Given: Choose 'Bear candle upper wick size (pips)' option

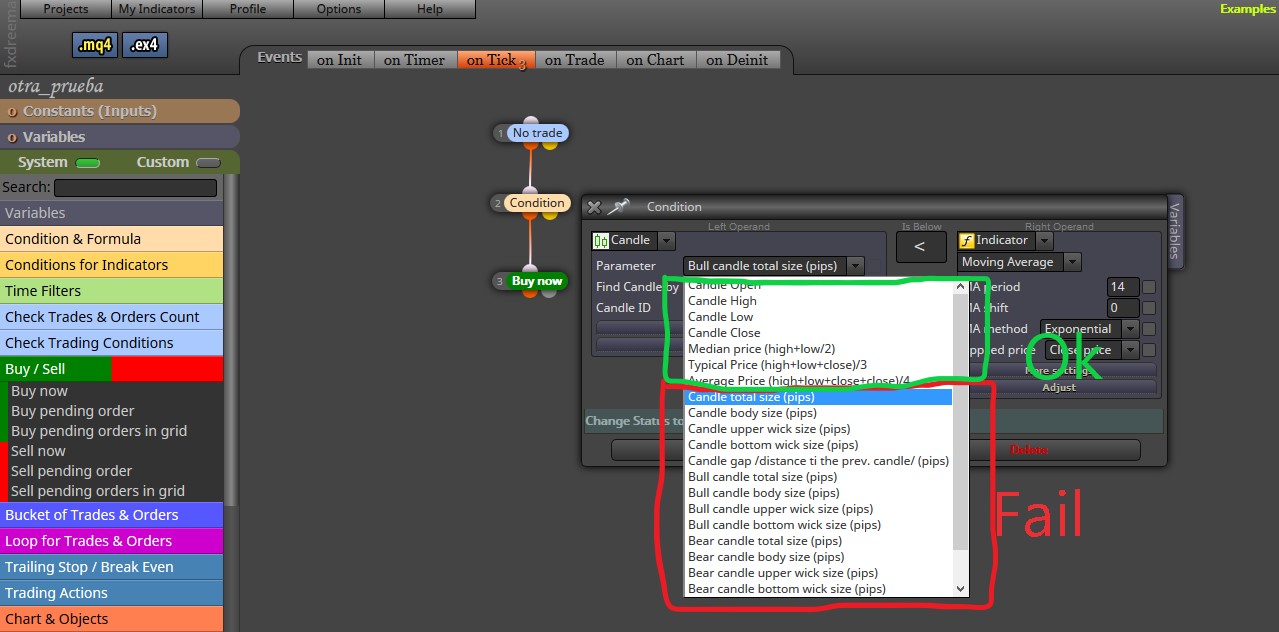Looking at the screenshot, I should click(x=818, y=573).
